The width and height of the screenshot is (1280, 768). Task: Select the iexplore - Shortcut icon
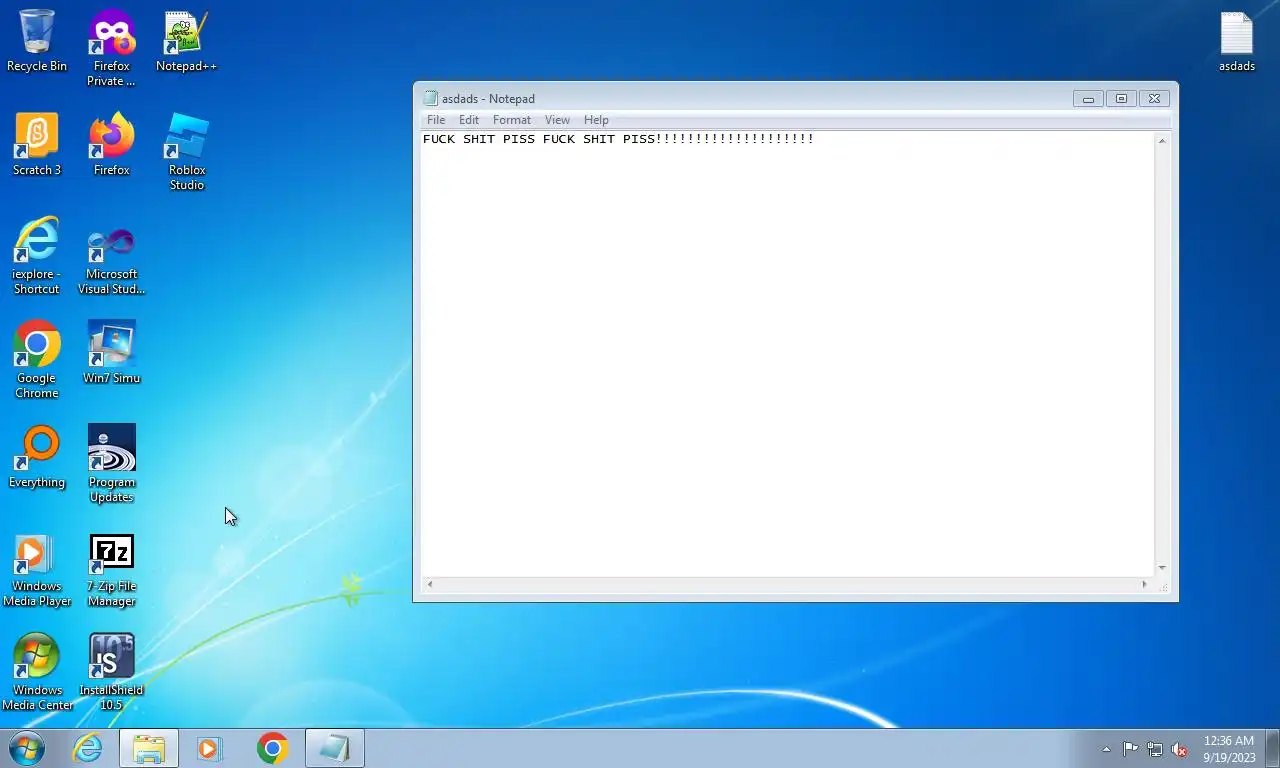[37, 256]
